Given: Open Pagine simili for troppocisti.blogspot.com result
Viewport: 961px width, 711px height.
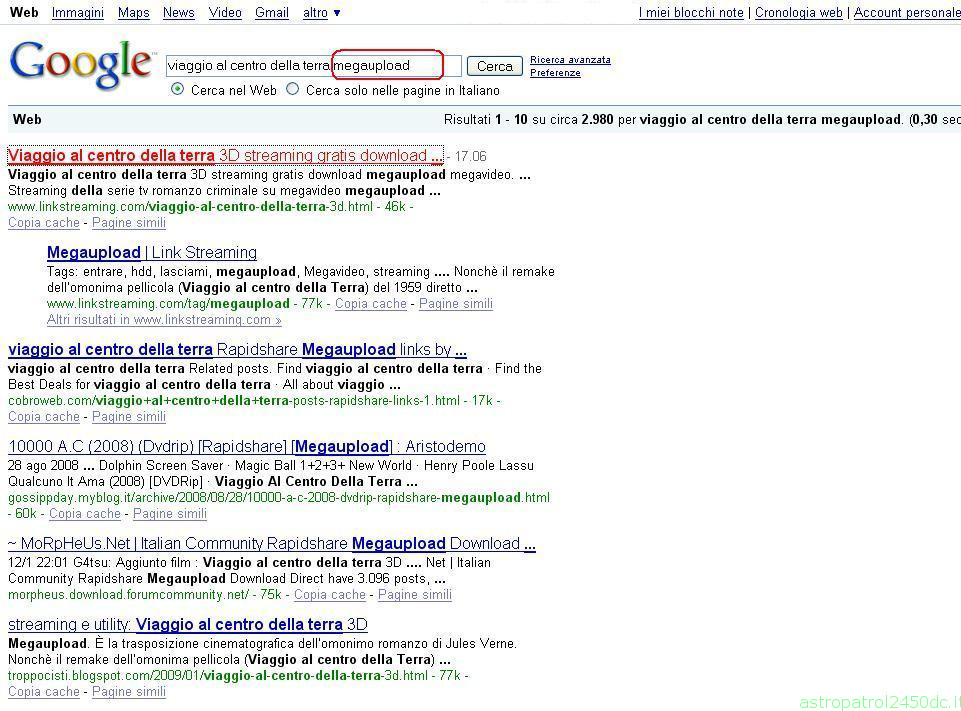Looking at the screenshot, I should [129, 692].
